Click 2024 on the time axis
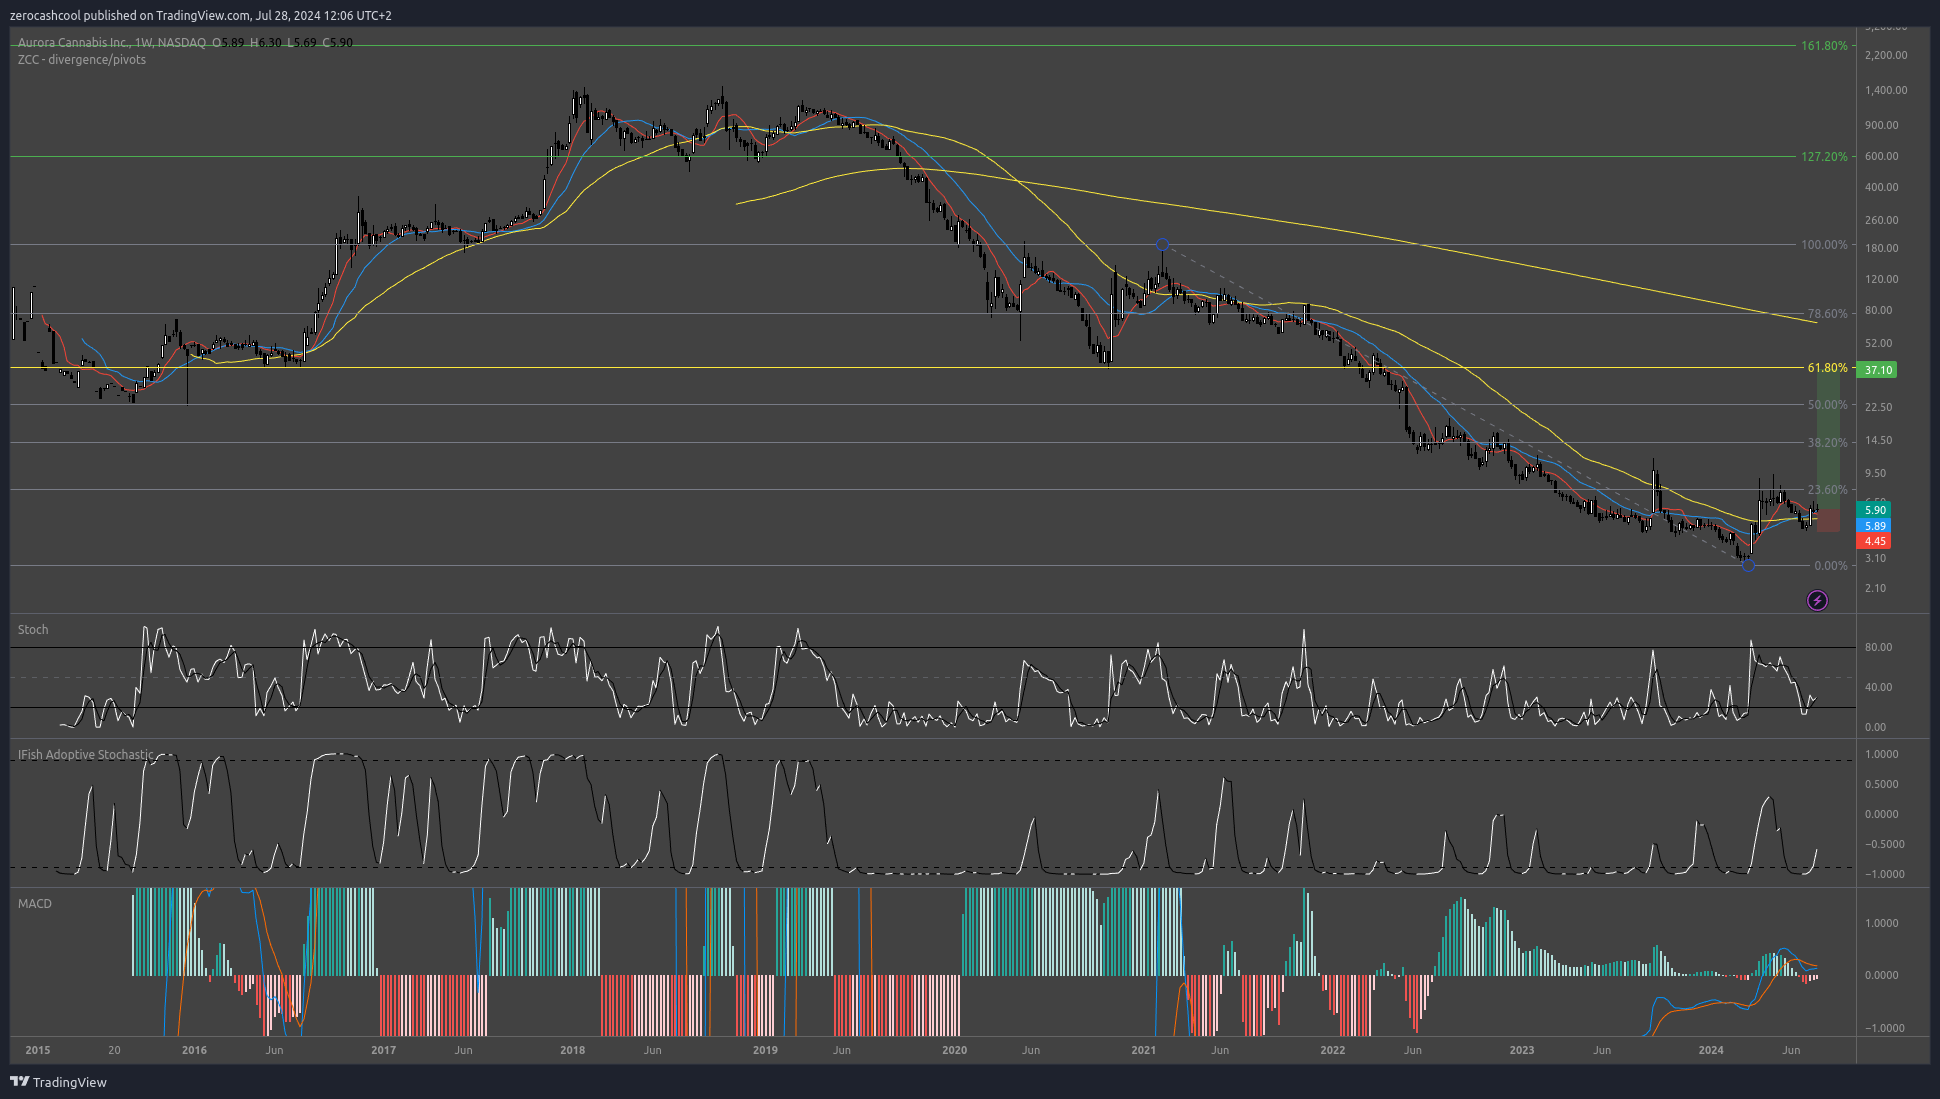Screen dimensions: 1940x1099 (1711, 1050)
